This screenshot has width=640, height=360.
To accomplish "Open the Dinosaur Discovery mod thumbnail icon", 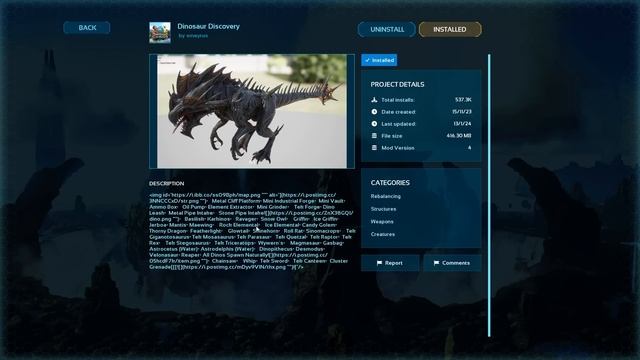I will [160, 32].
